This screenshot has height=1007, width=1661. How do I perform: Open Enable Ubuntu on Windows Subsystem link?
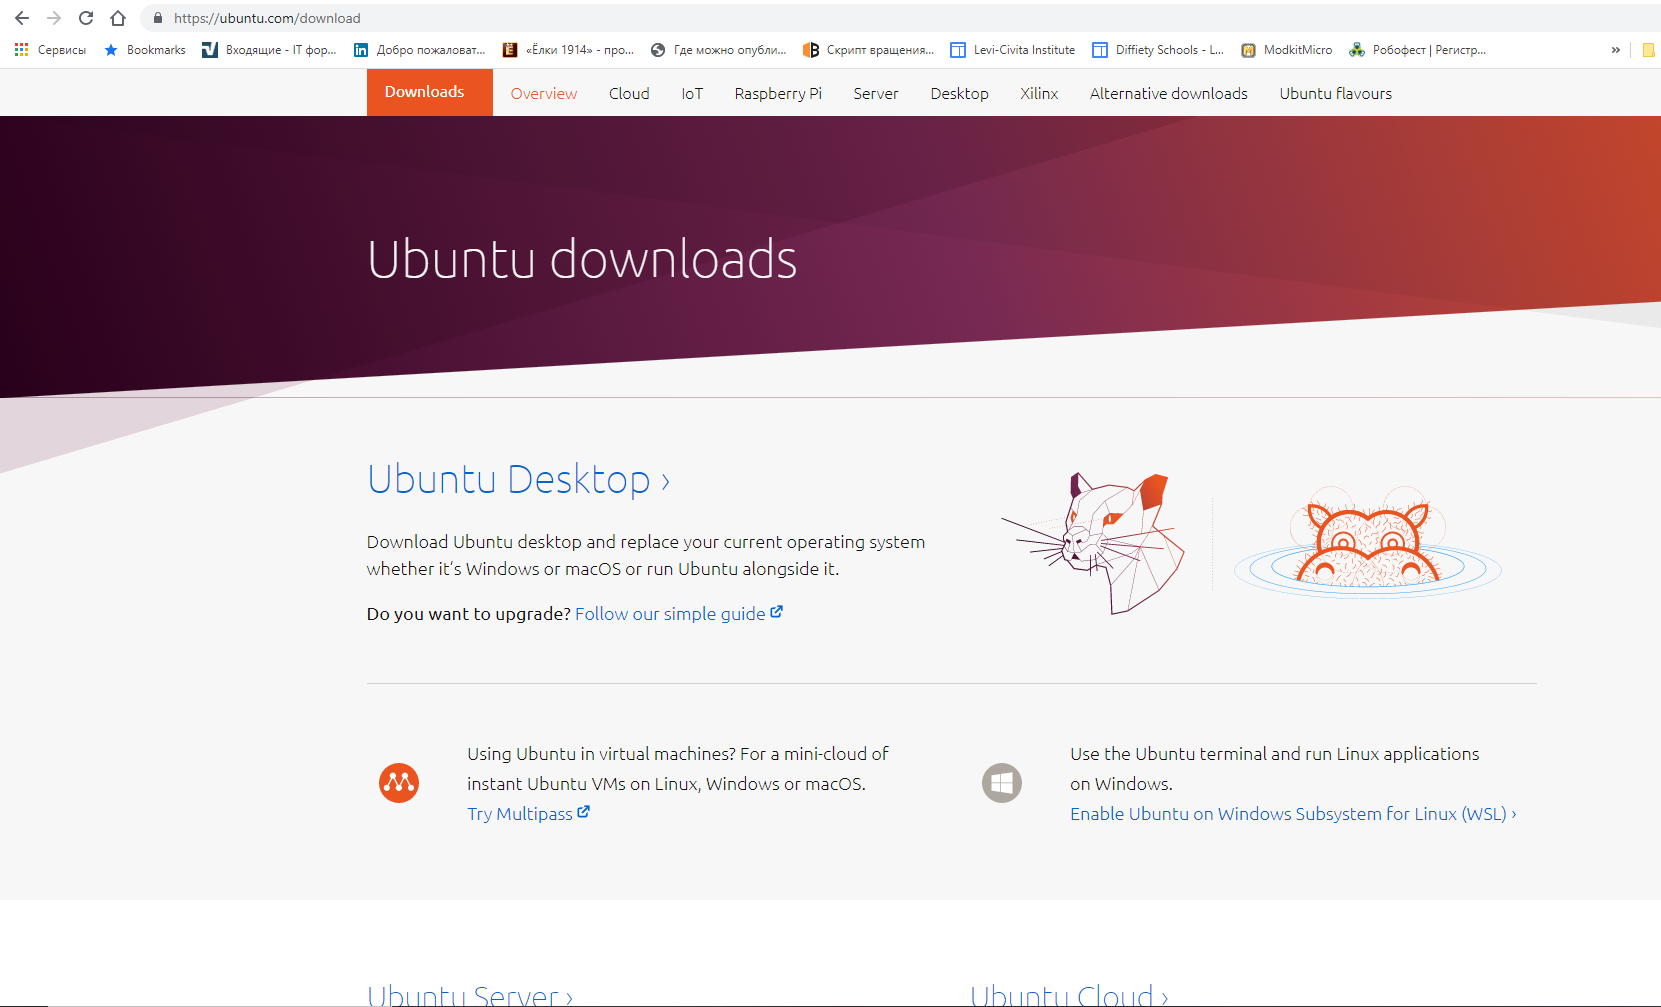pyautogui.click(x=1293, y=813)
